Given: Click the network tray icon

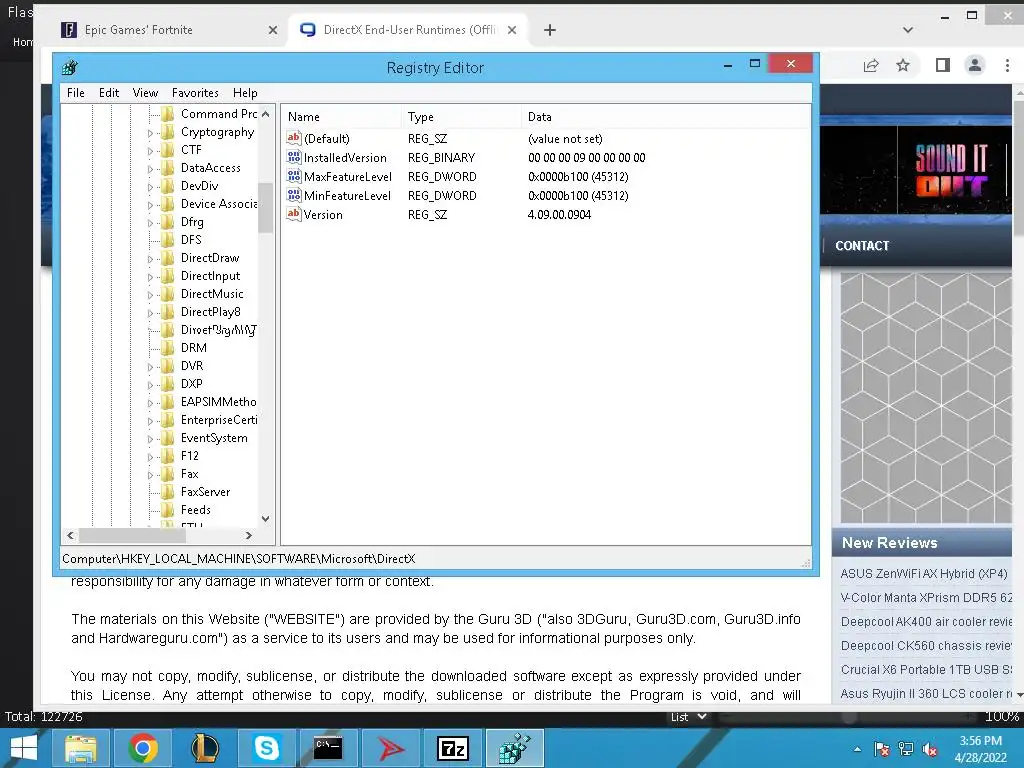Looking at the screenshot, I should (906, 749).
